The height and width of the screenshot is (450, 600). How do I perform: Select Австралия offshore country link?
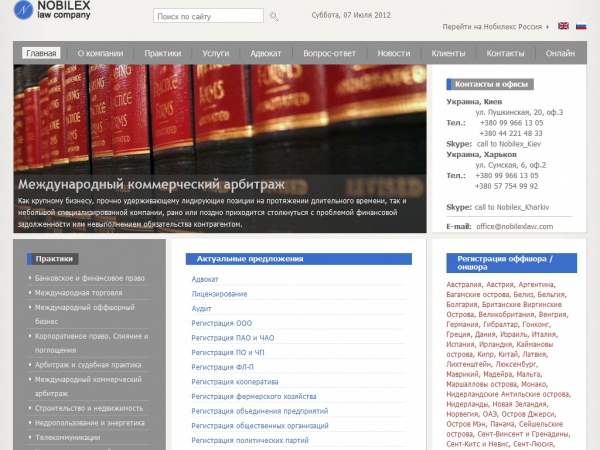(463, 285)
